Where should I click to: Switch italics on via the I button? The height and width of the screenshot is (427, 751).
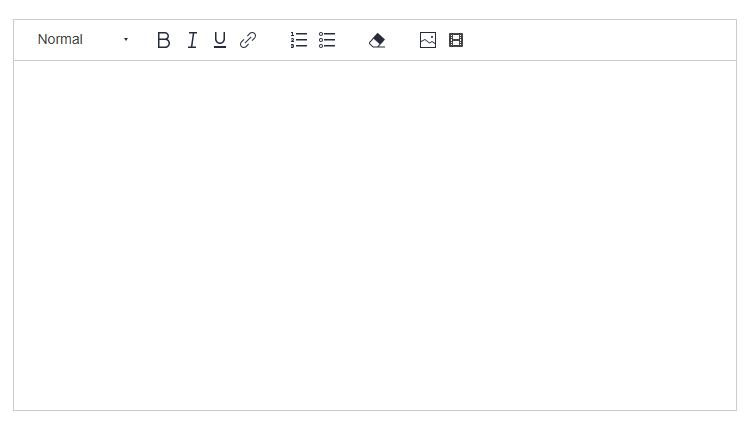pyautogui.click(x=192, y=40)
